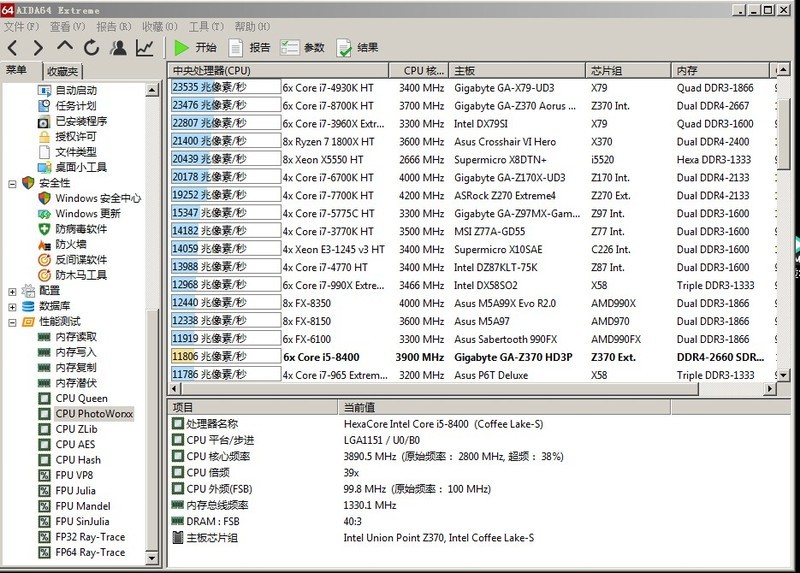800x573 pixels.
Task: Open 文件类型 tree item
Action: pyautogui.click(x=67, y=152)
